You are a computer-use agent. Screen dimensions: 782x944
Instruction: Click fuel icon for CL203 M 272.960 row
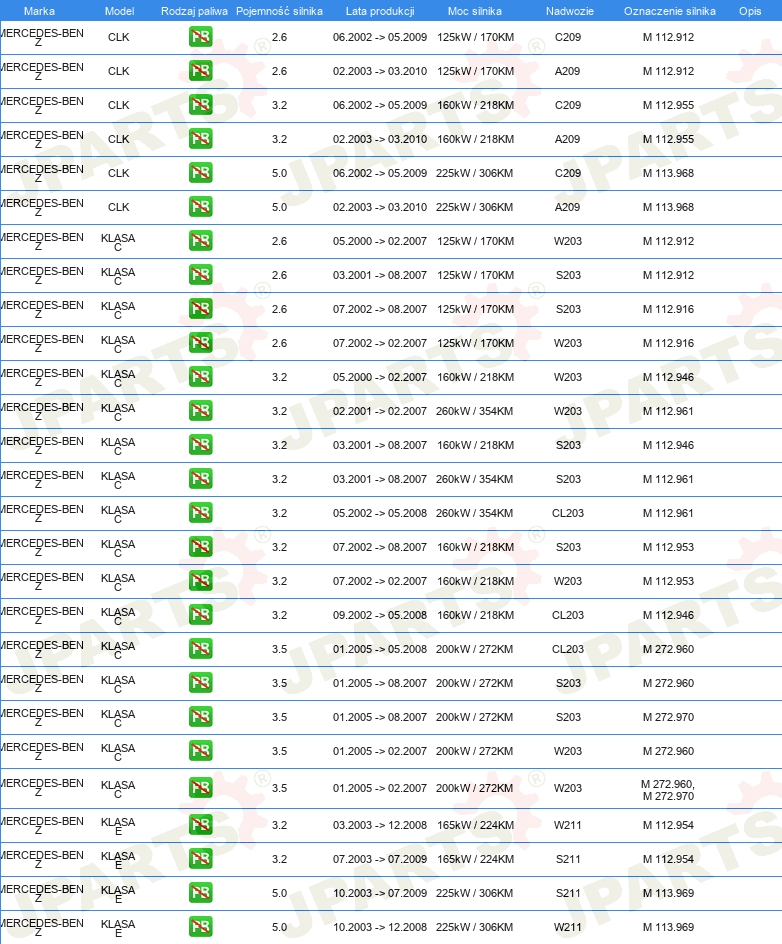(200, 650)
